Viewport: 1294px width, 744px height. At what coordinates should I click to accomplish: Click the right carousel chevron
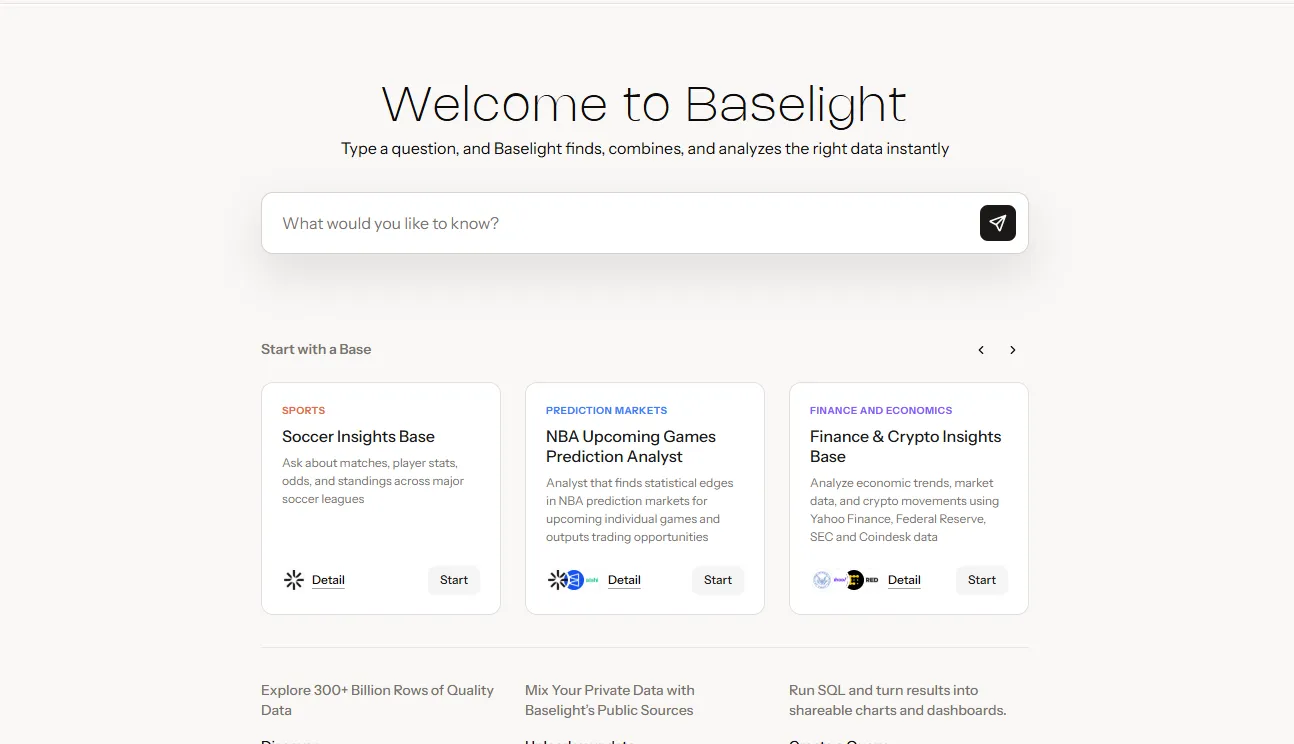tap(1013, 349)
